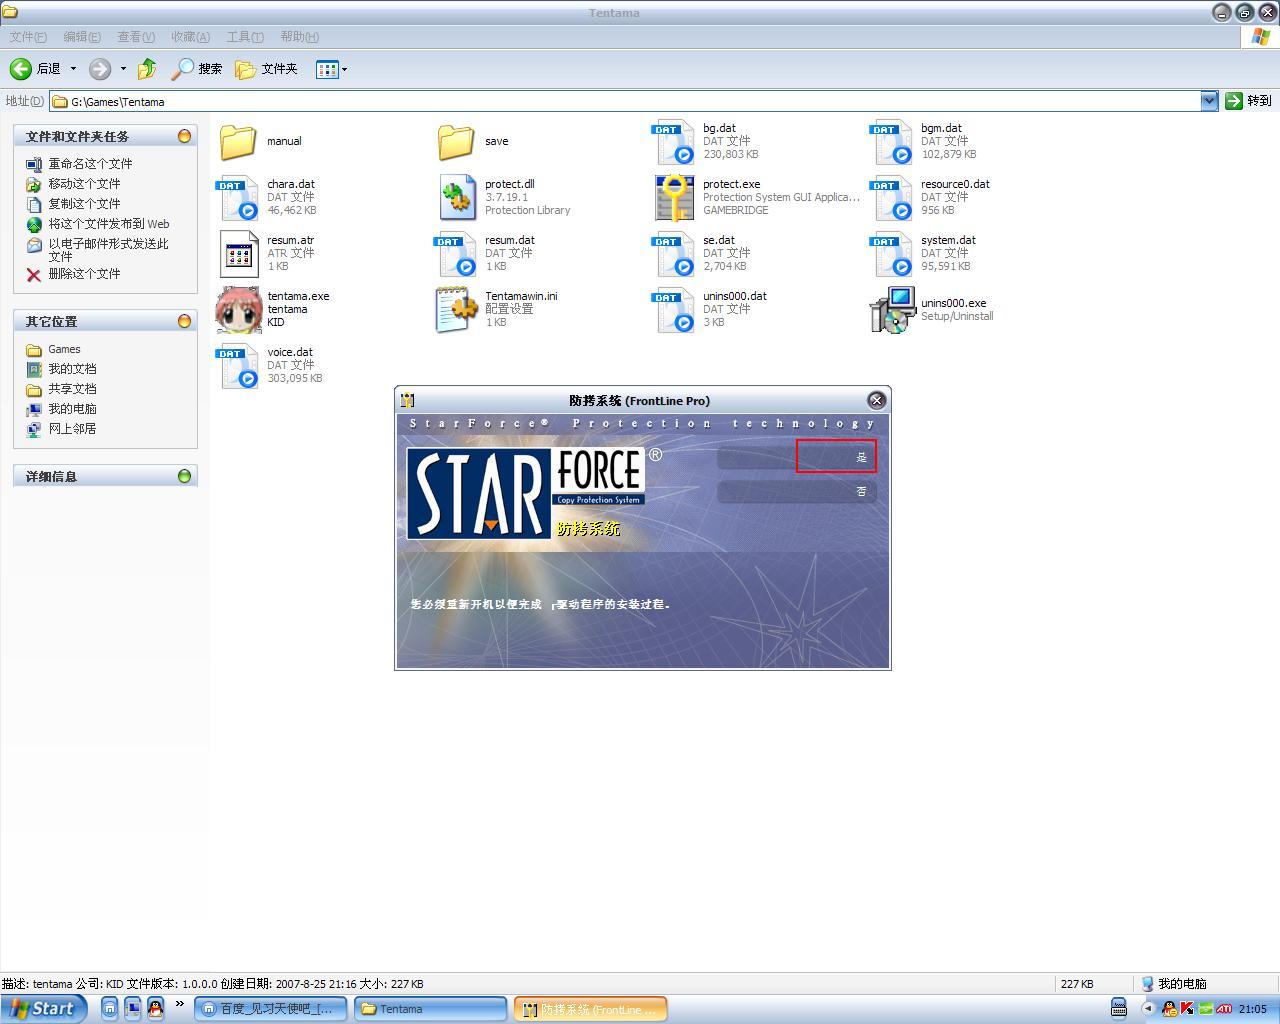This screenshot has height=1024, width=1280.
Task: Switch to the 百度 browser taskbar button
Action: [271, 1009]
